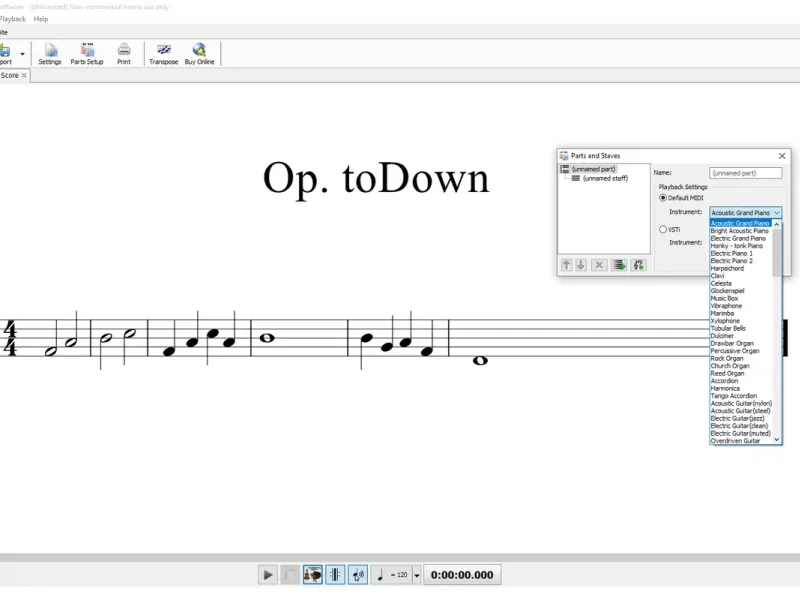Viewport: 800px width, 600px height.
Task: Open the Transpose tool
Action: [163, 54]
